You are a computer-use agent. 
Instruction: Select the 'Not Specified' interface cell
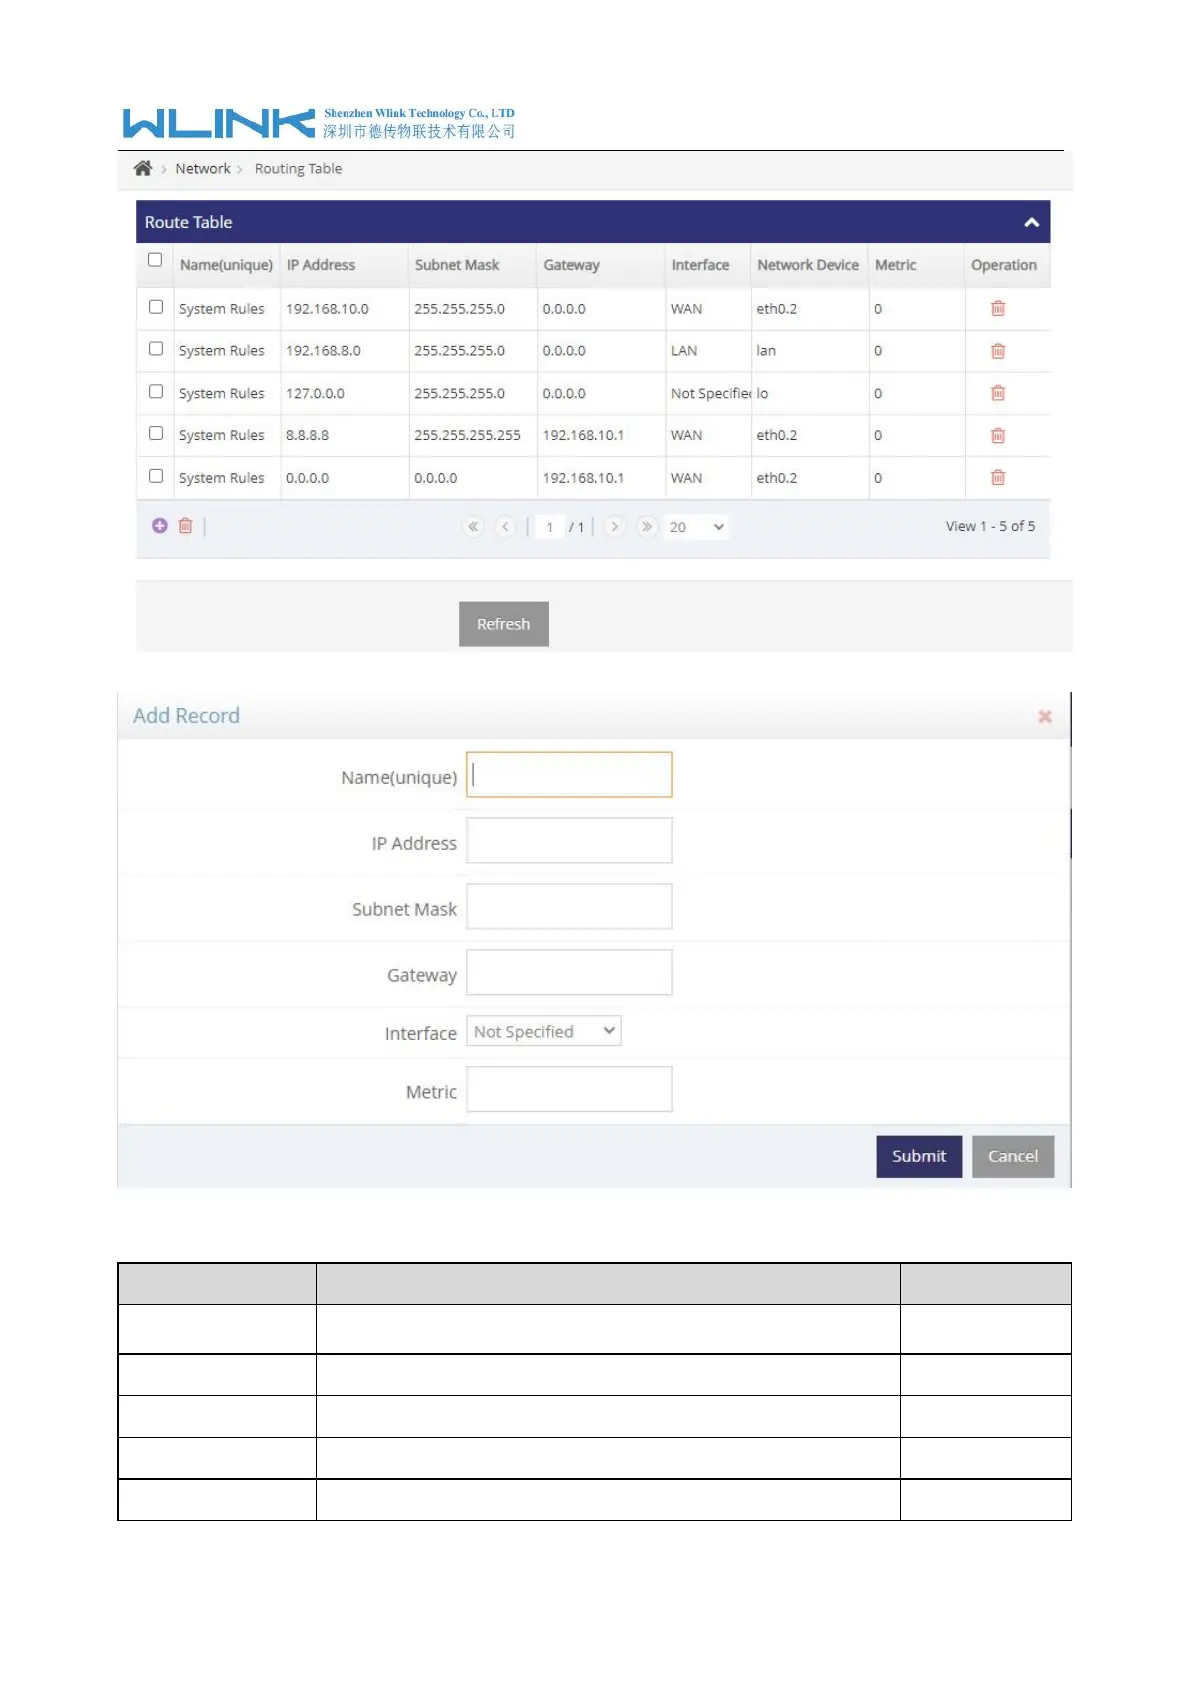coord(710,393)
